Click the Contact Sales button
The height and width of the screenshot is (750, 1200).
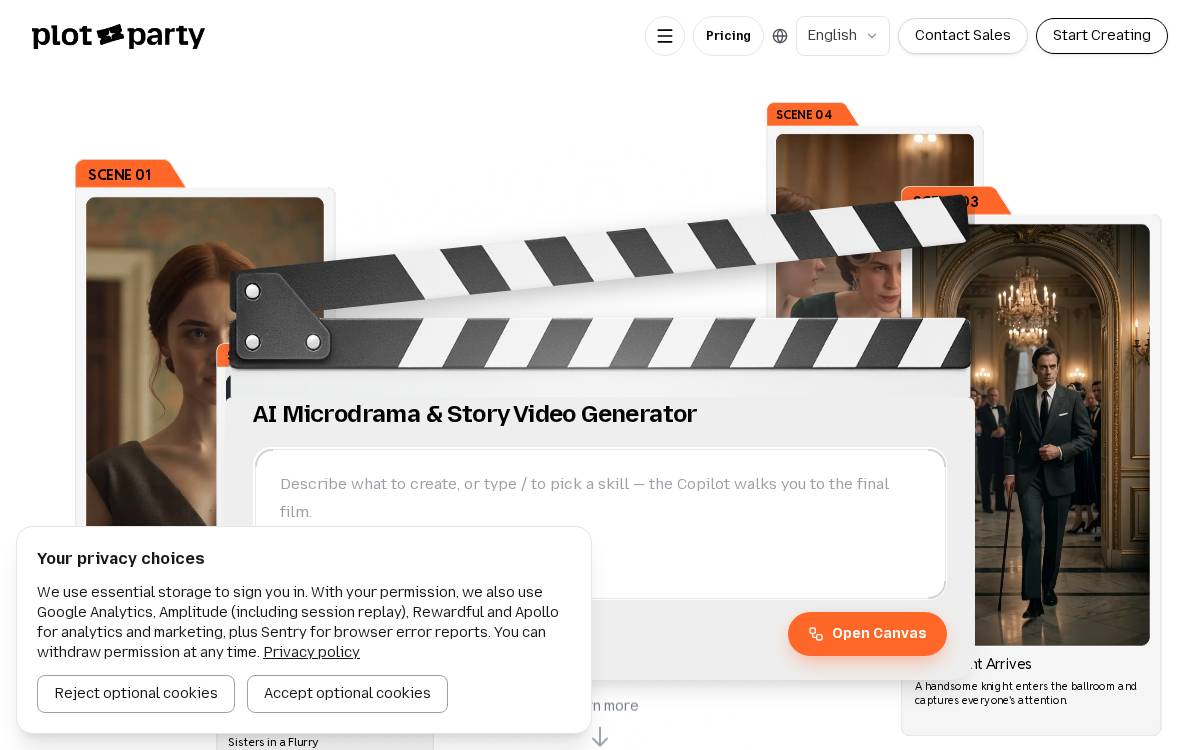[x=962, y=36]
